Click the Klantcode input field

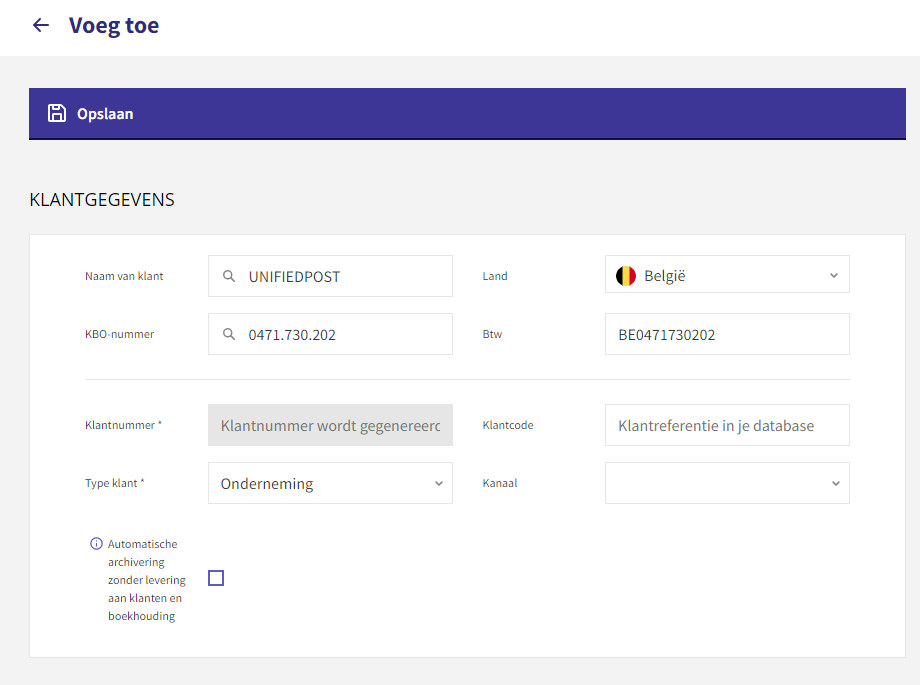click(727, 425)
